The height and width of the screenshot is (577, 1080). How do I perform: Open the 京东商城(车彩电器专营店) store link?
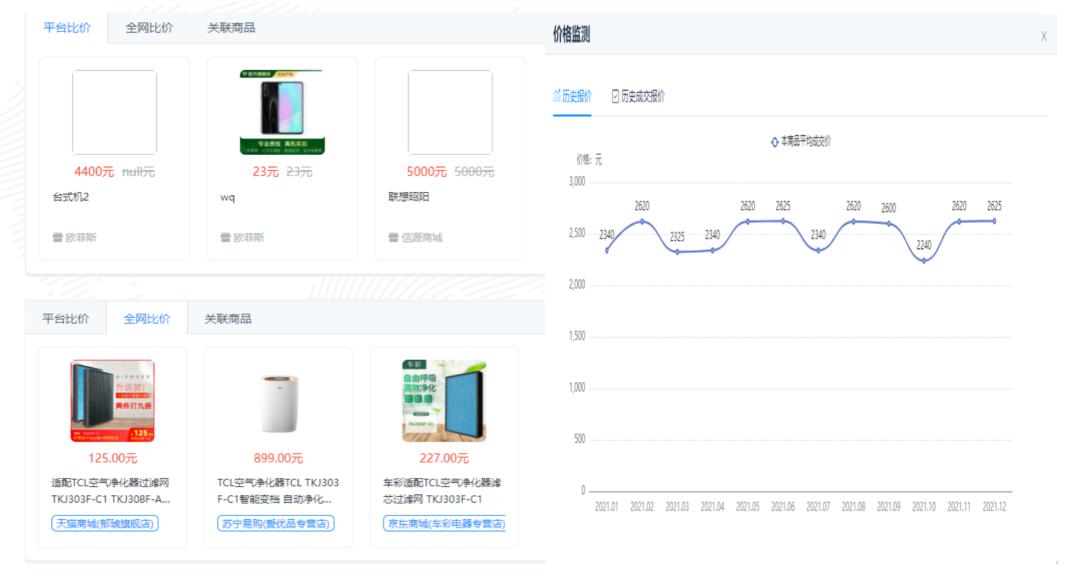click(x=444, y=524)
